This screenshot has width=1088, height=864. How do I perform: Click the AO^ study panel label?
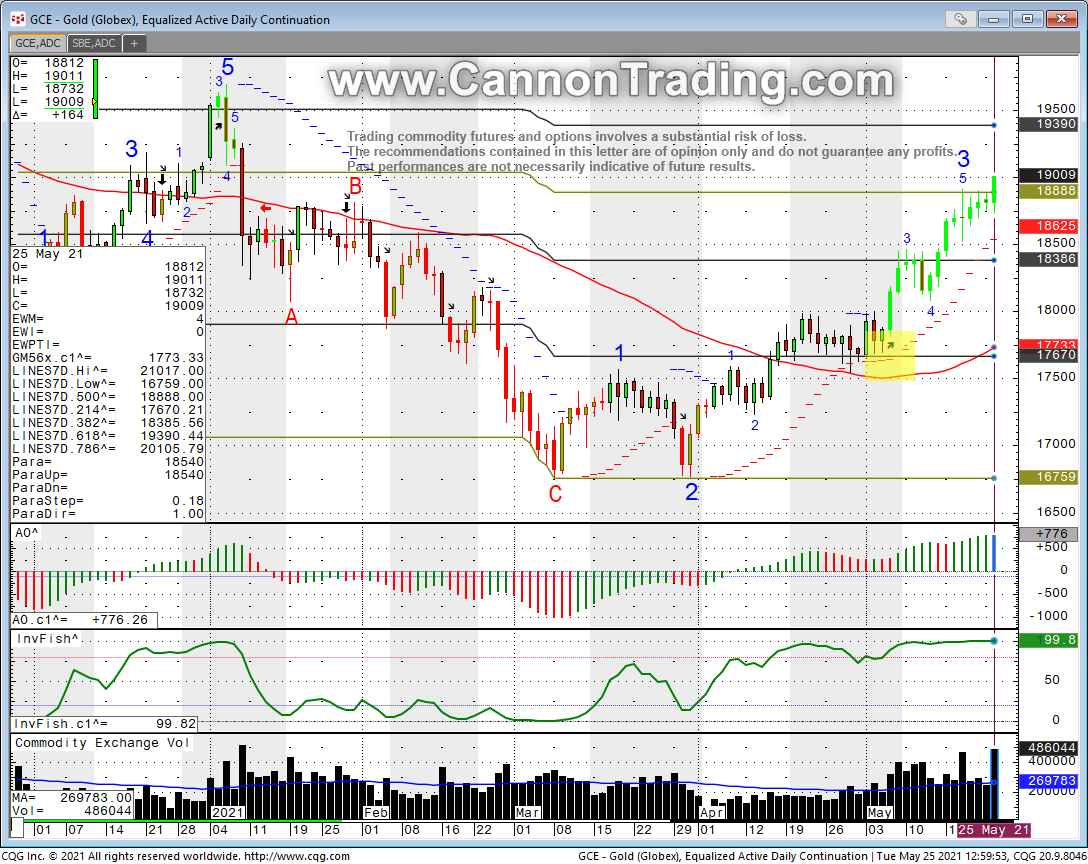pos(29,532)
